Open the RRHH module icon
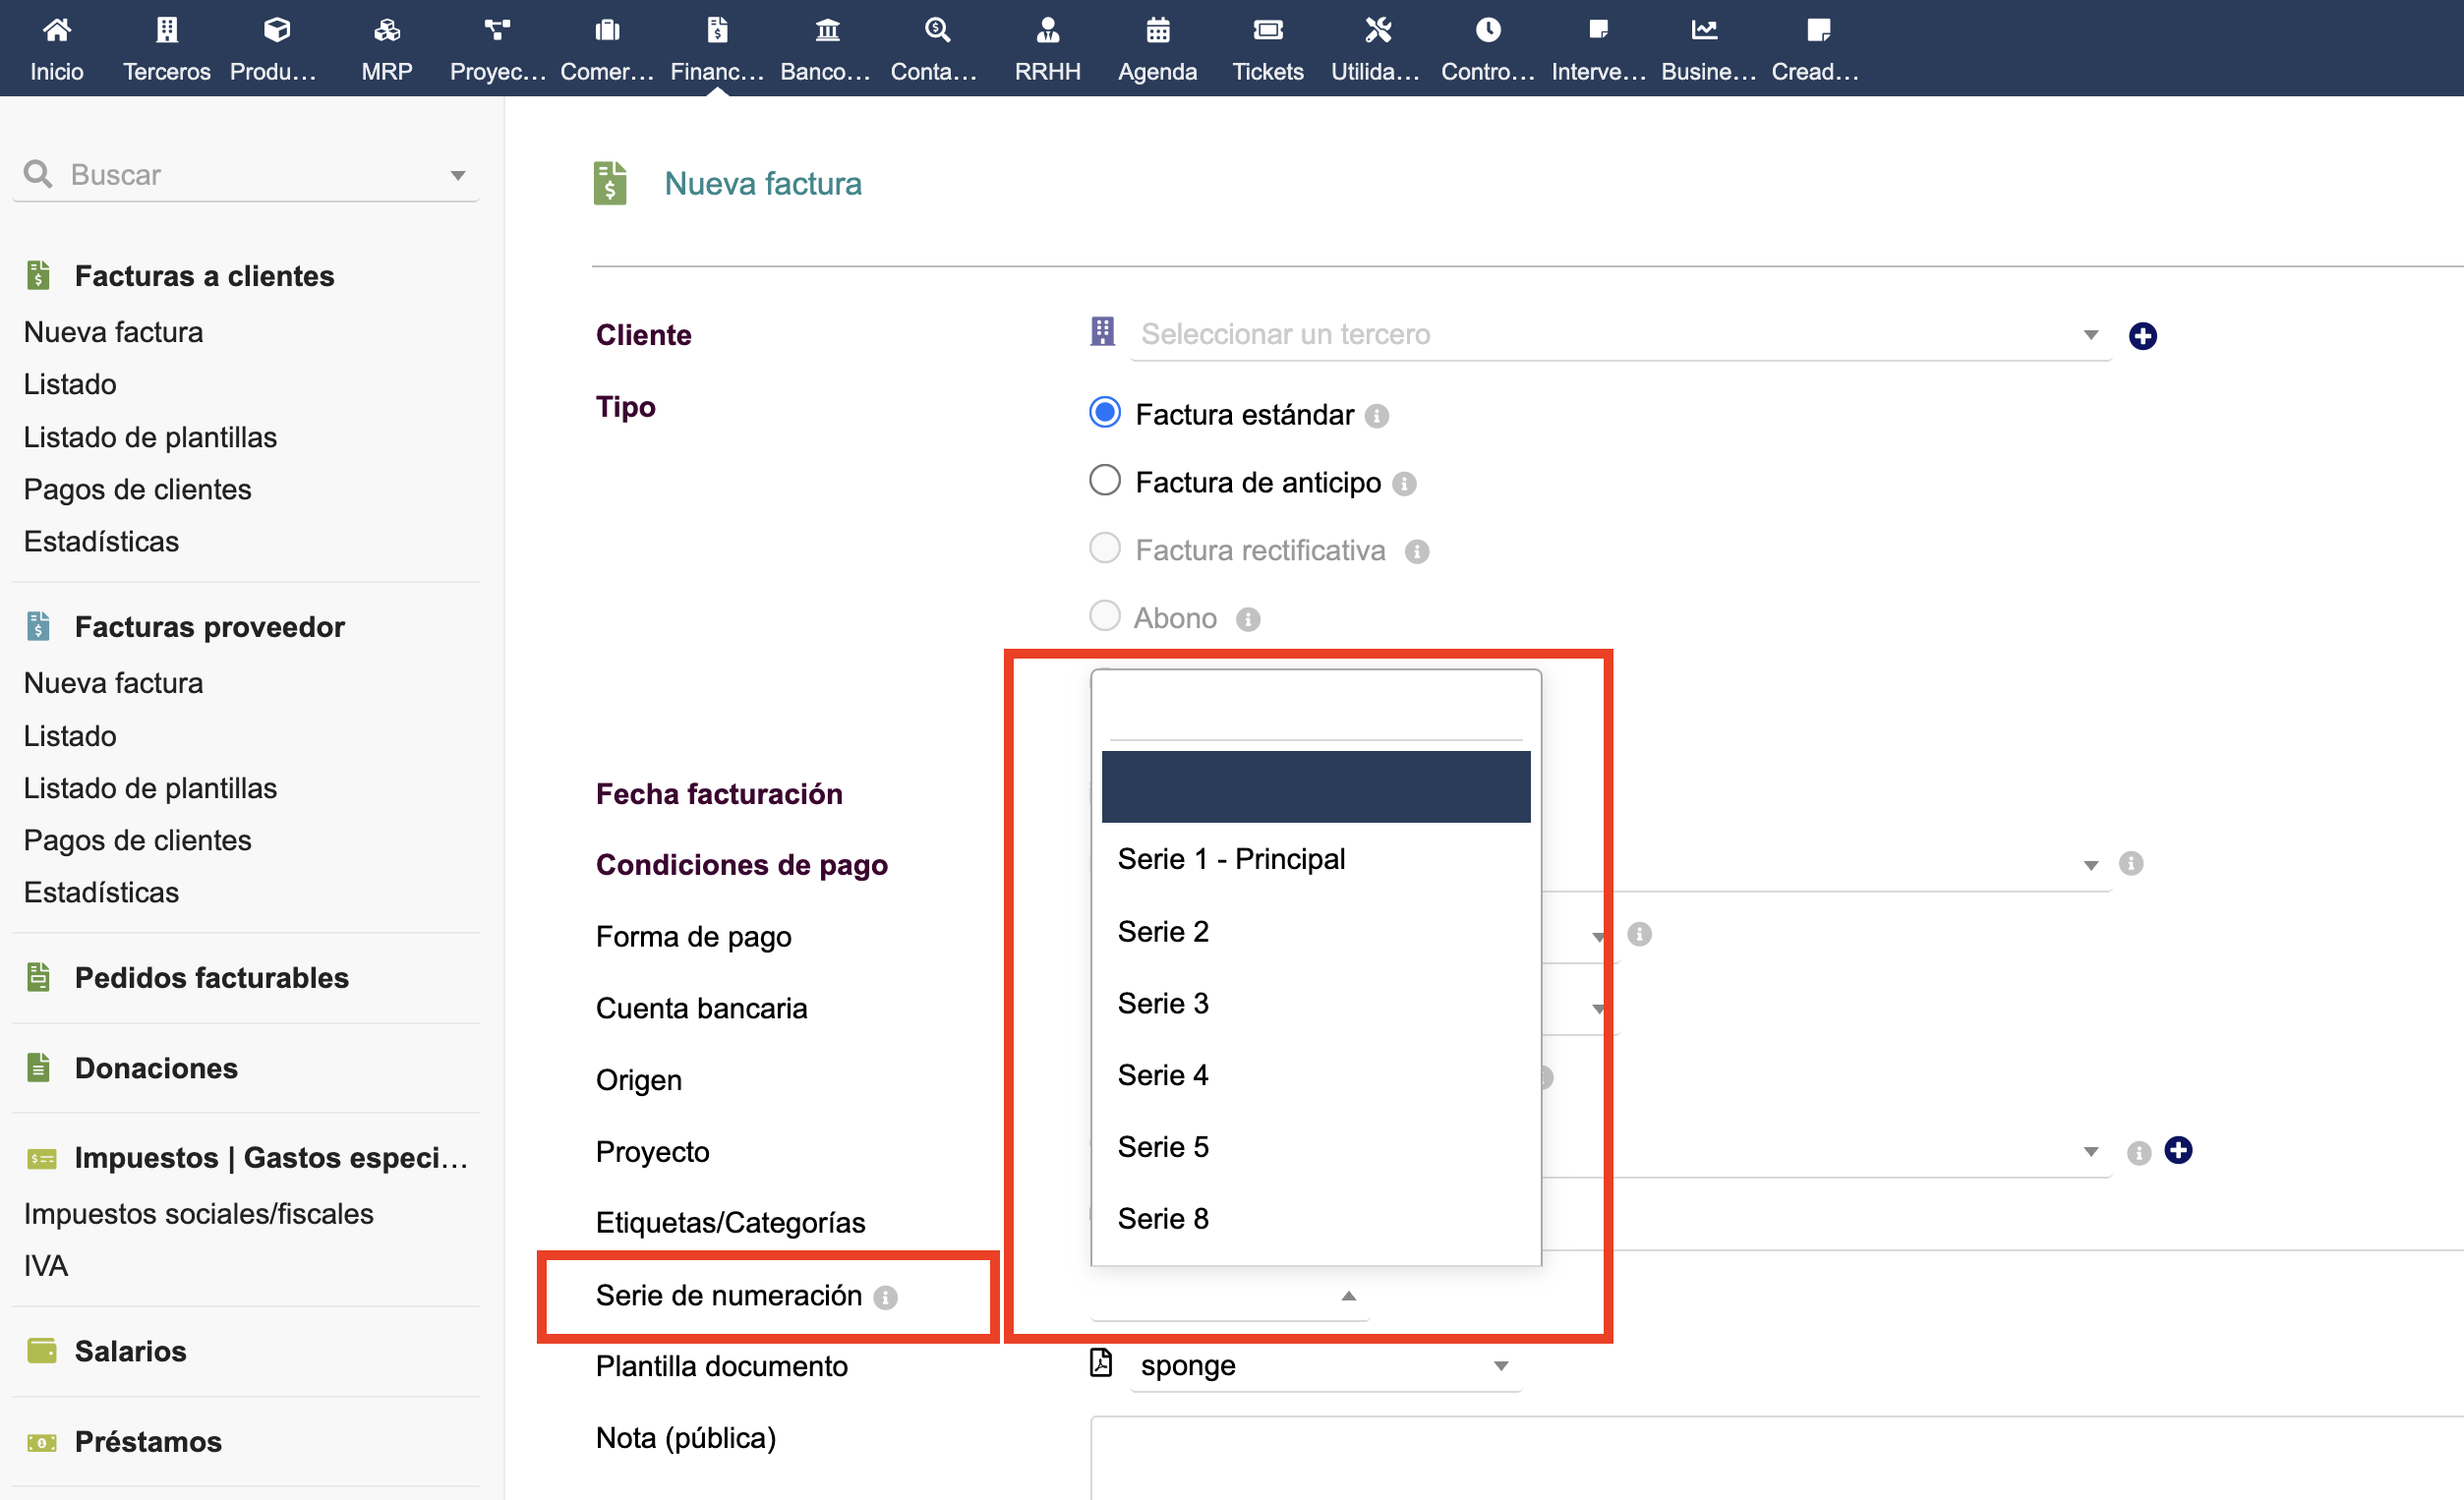 pyautogui.click(x=1047, y=30)
